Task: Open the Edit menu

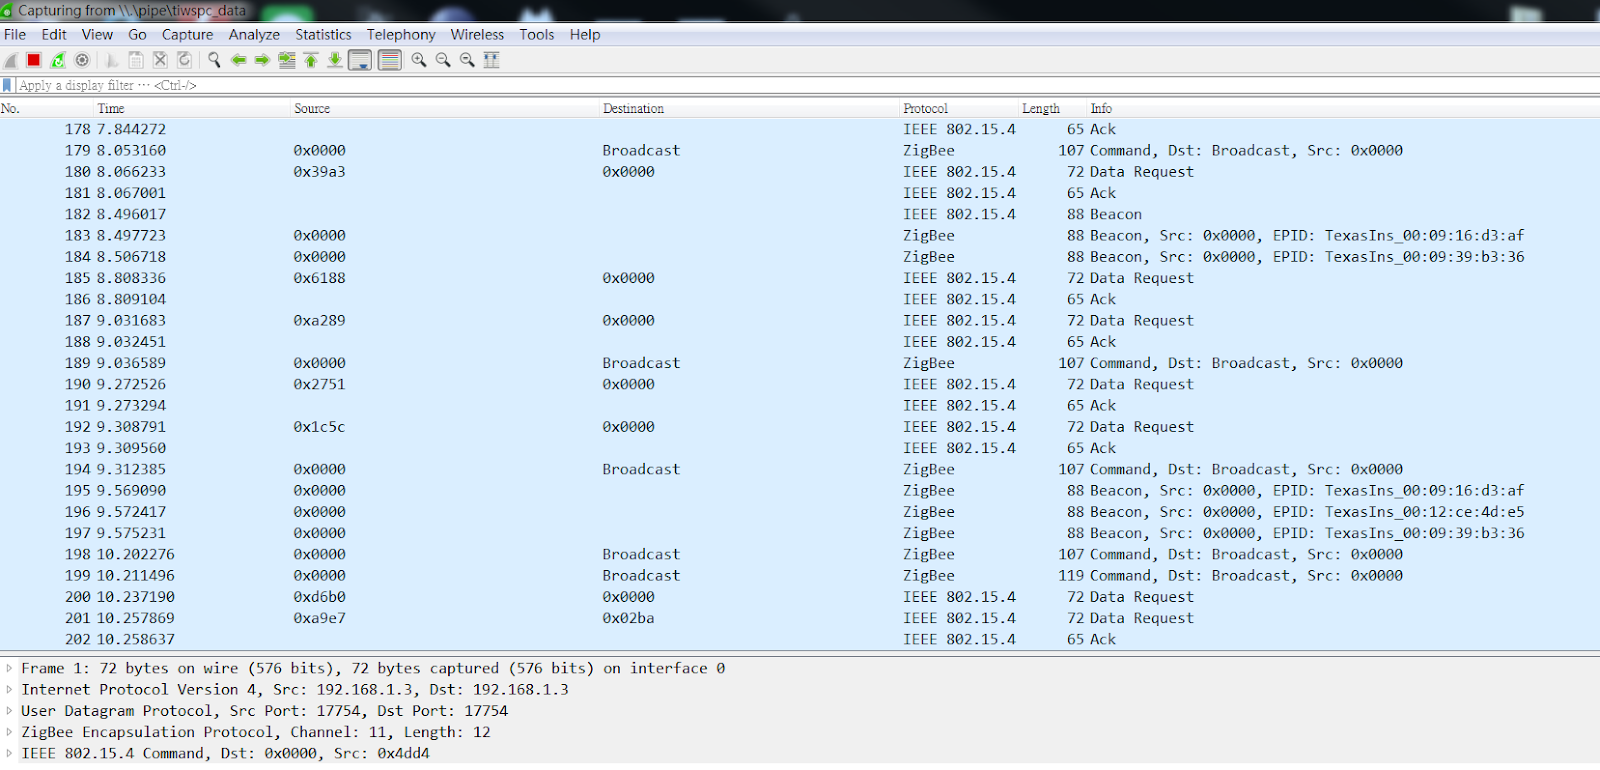Action: pyautogui.click(x=54, y=35)
